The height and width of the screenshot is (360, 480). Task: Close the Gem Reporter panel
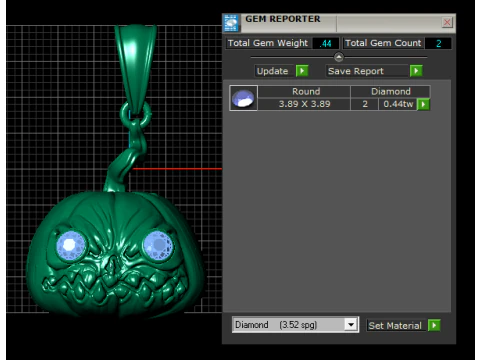coord(447,22)
